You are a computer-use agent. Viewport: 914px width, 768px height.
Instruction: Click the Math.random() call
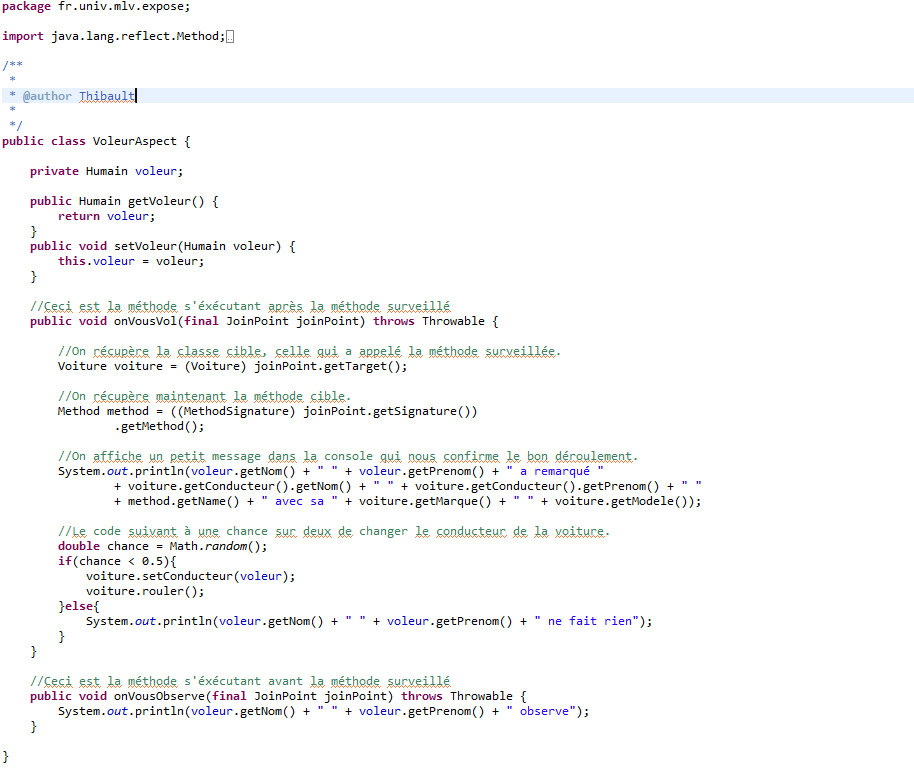point(218,546)
